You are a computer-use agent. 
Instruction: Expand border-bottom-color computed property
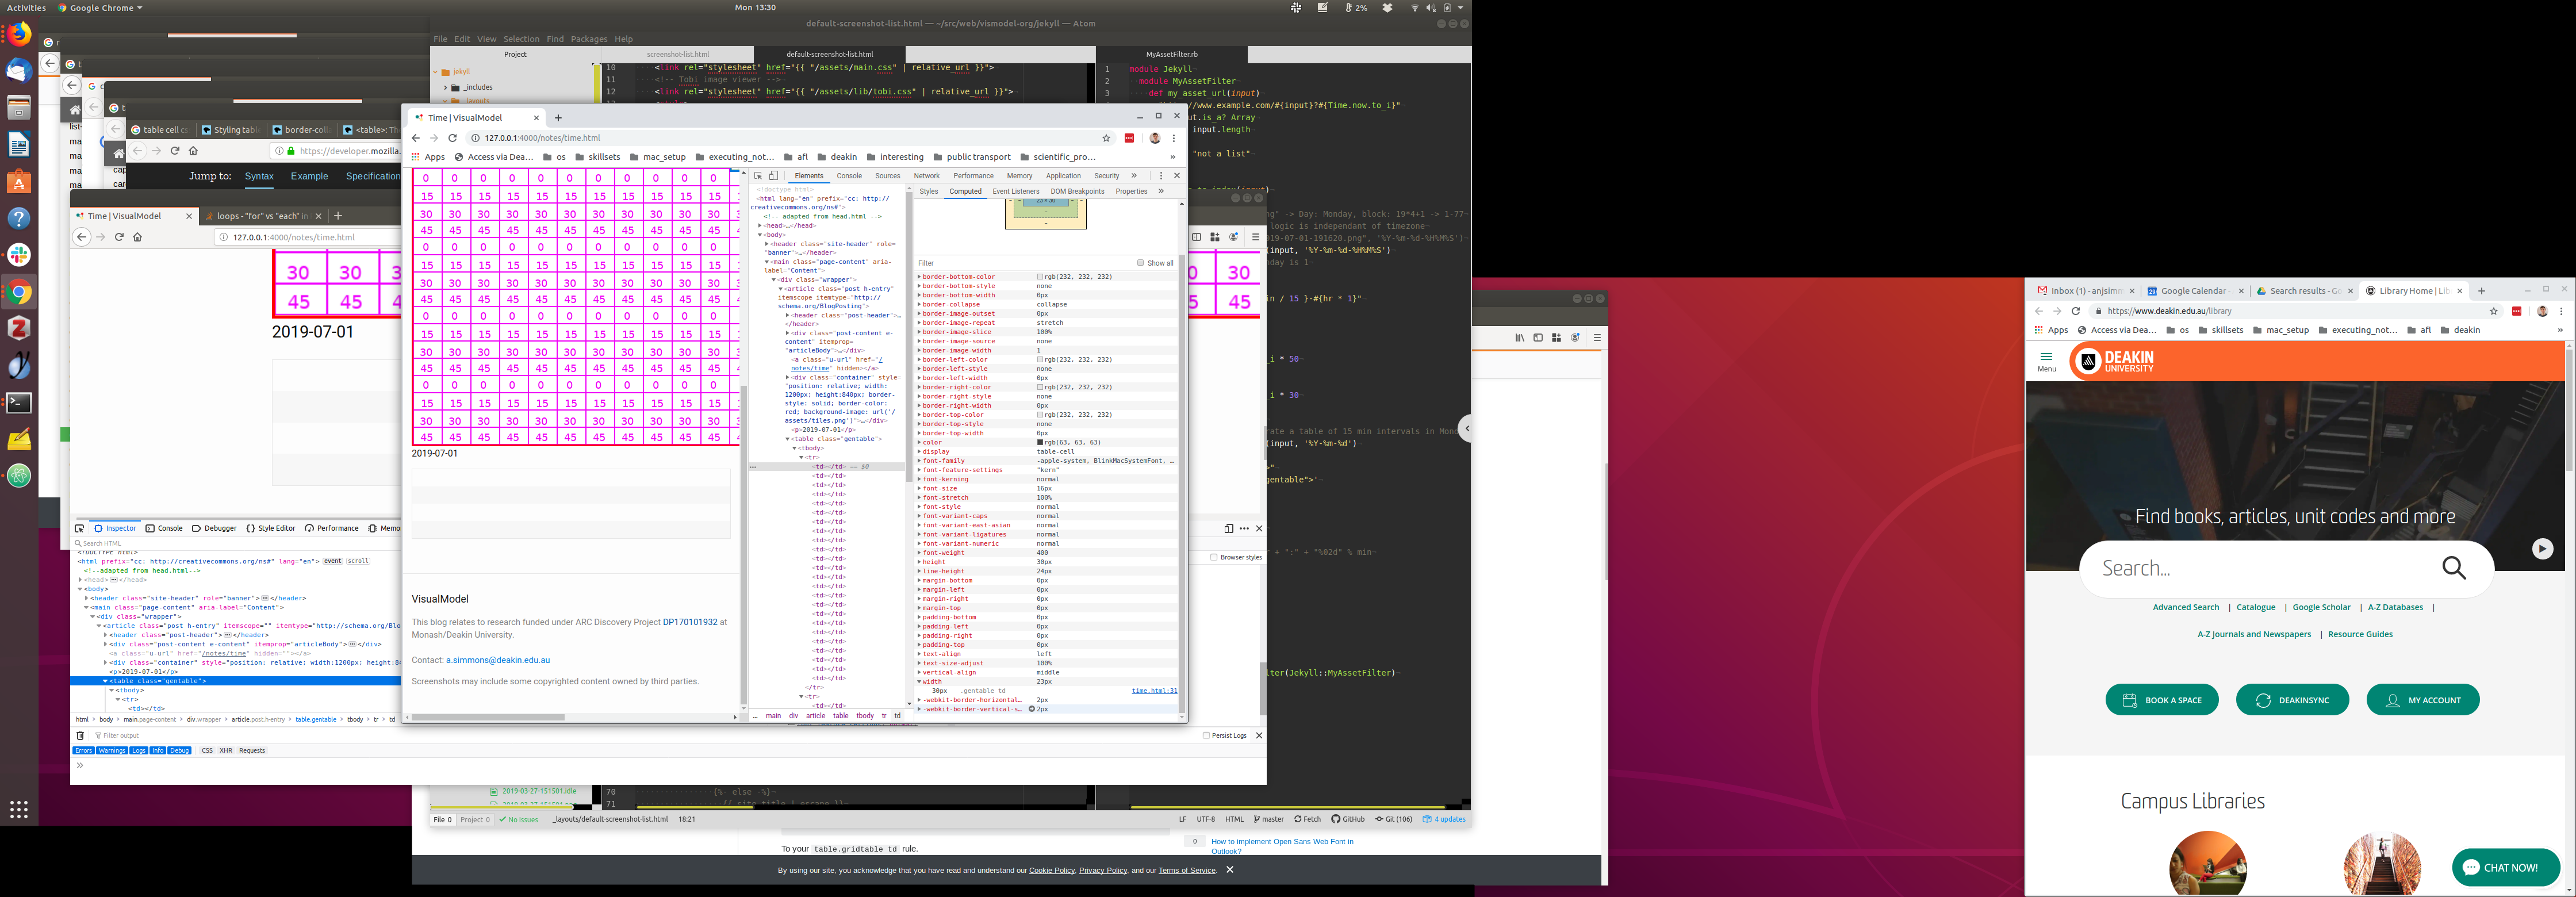point(919,277)
